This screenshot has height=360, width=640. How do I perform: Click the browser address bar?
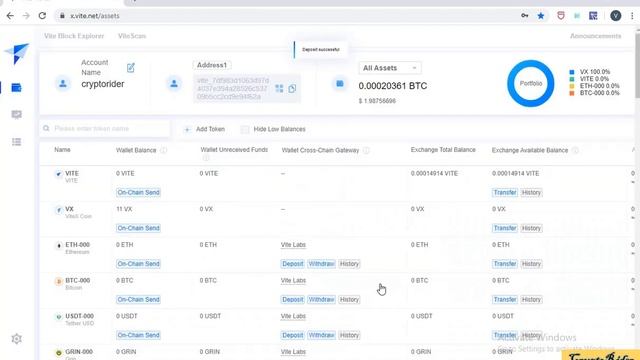[x=286, y=16]
